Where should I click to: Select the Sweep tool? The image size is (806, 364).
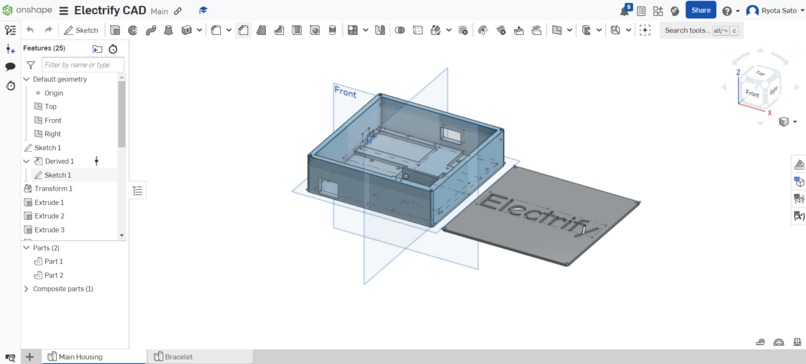point(151,30)
